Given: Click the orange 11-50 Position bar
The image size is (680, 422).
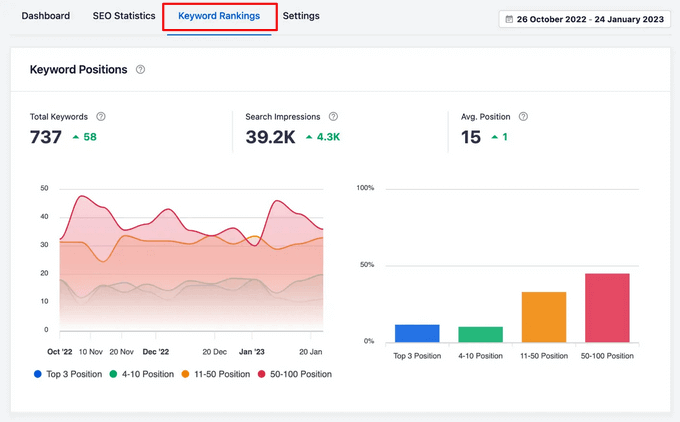Looking at the screenshot, I should tap(544, 317).
